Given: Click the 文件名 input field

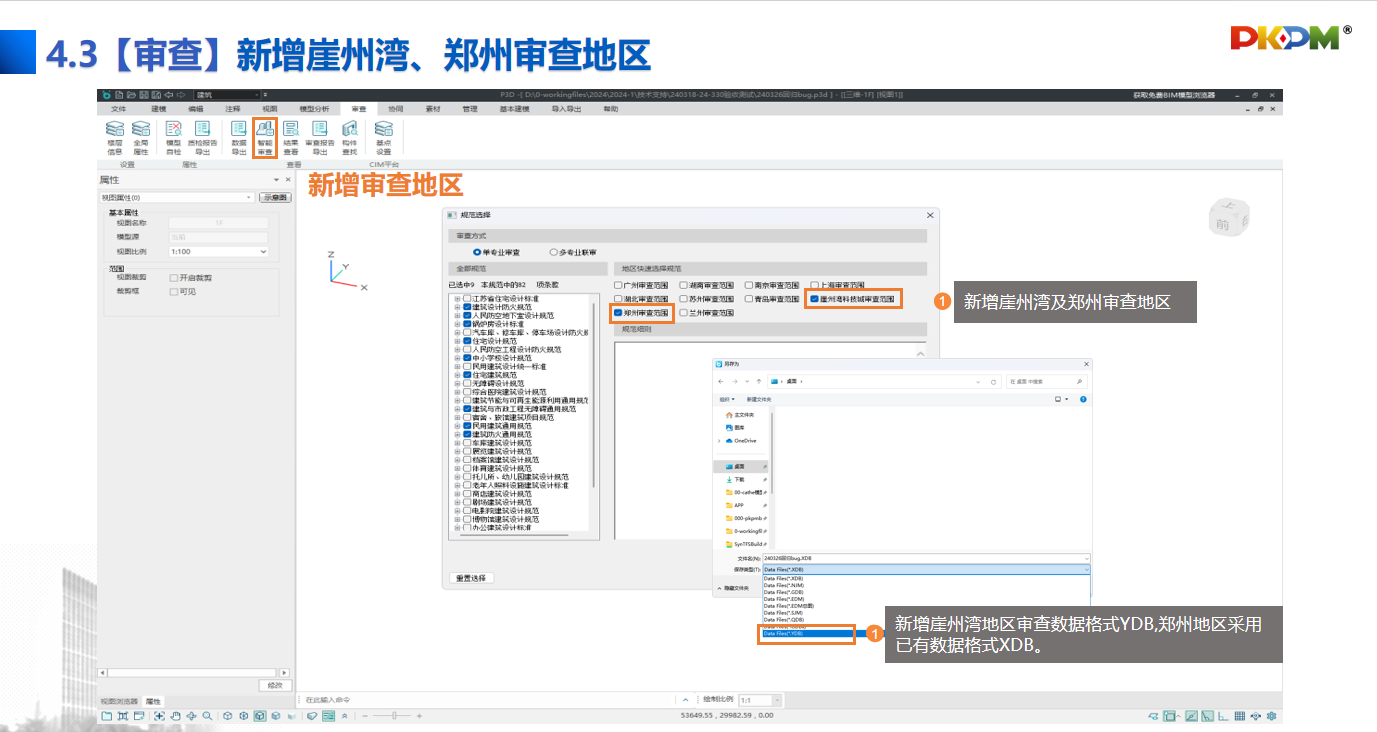Looking at the screenshot, I should 925,558.
